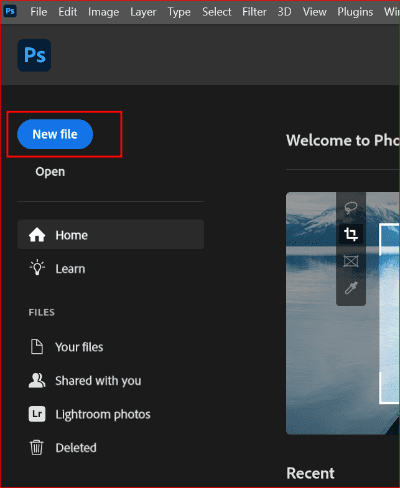Select the Lasso tool in the welcome preview
Viewport: 400px width, 488px height.
click(351, 208)
